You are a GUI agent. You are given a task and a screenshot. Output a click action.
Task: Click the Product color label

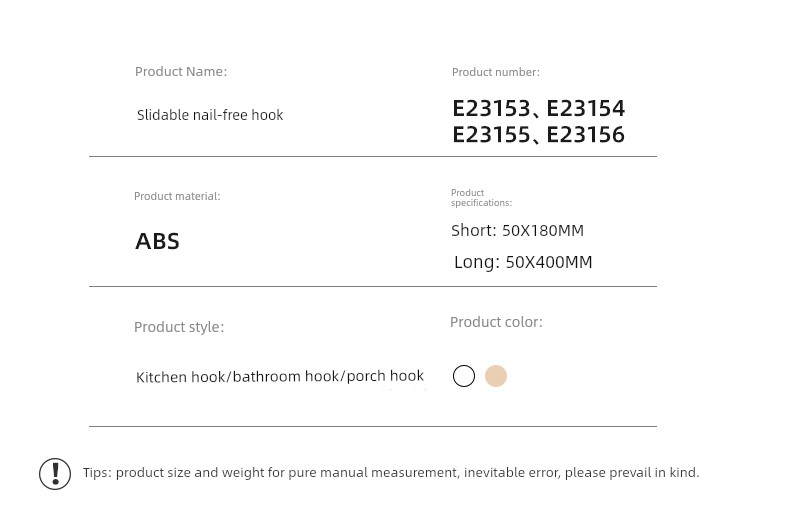496,322
